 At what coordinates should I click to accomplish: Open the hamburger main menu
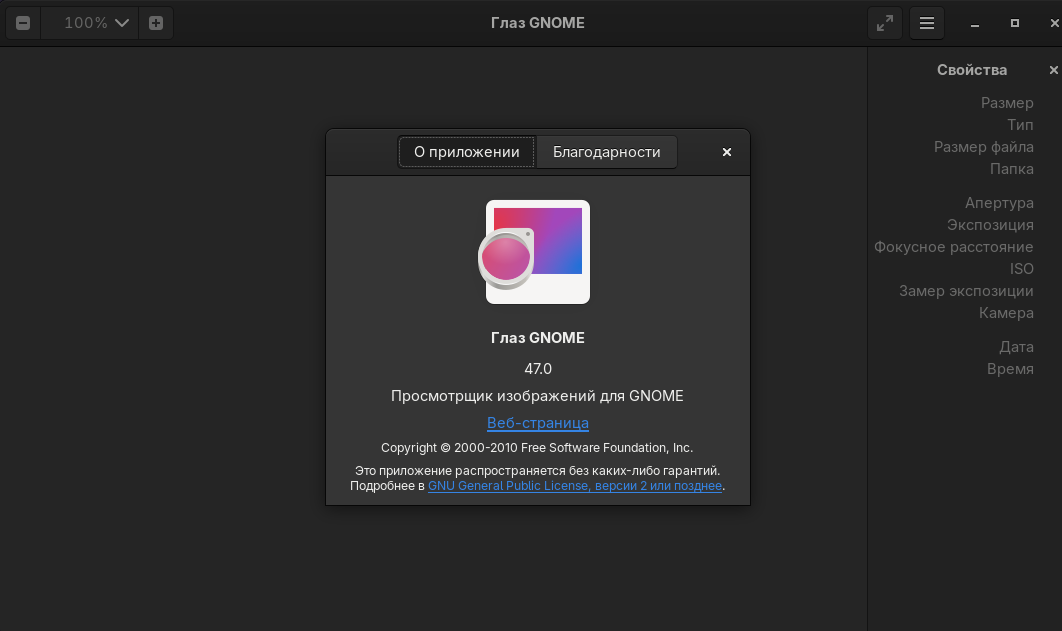(x=927, y=24)
